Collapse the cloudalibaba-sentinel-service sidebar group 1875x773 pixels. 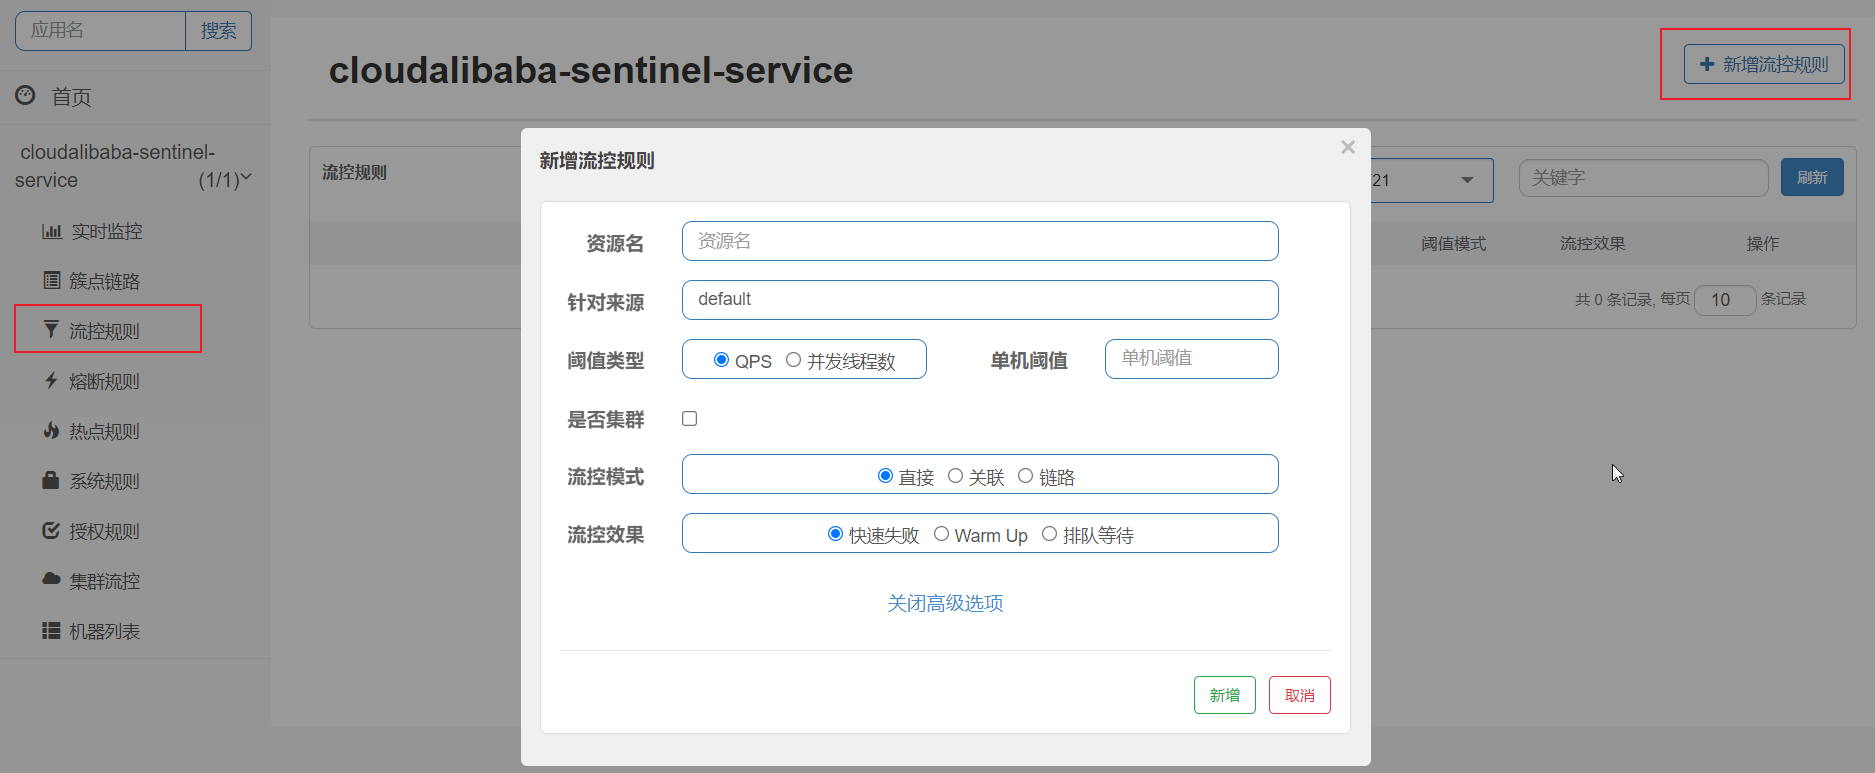[245, 177]
